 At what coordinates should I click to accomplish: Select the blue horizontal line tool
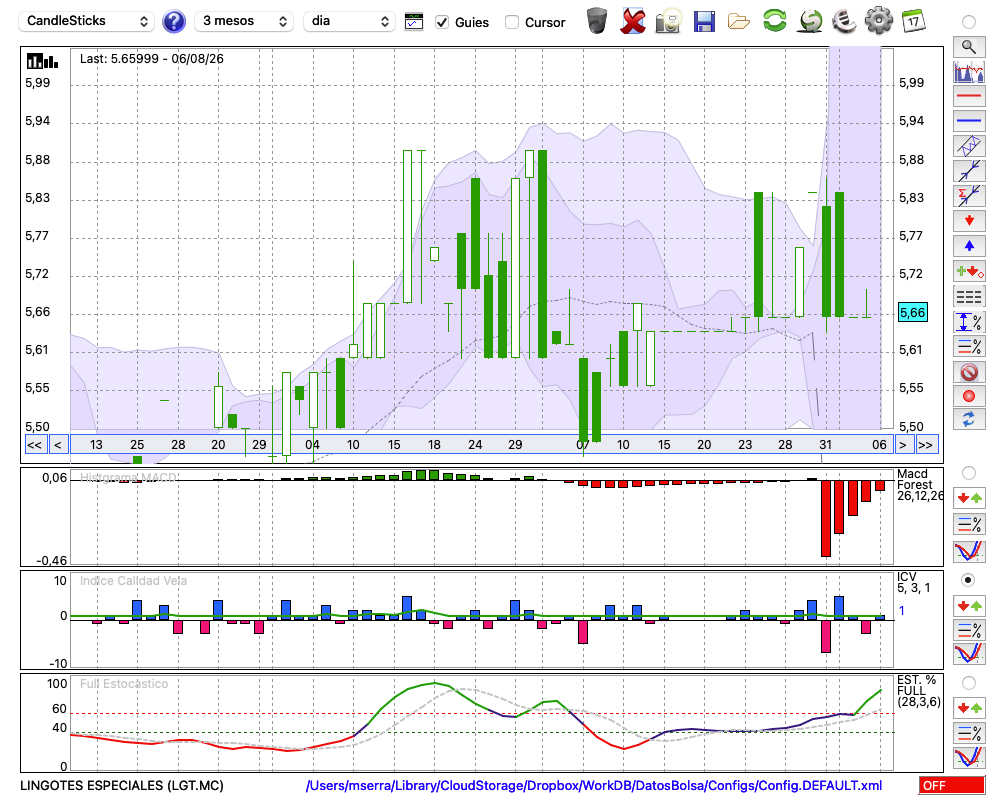[x=969, y=121]
